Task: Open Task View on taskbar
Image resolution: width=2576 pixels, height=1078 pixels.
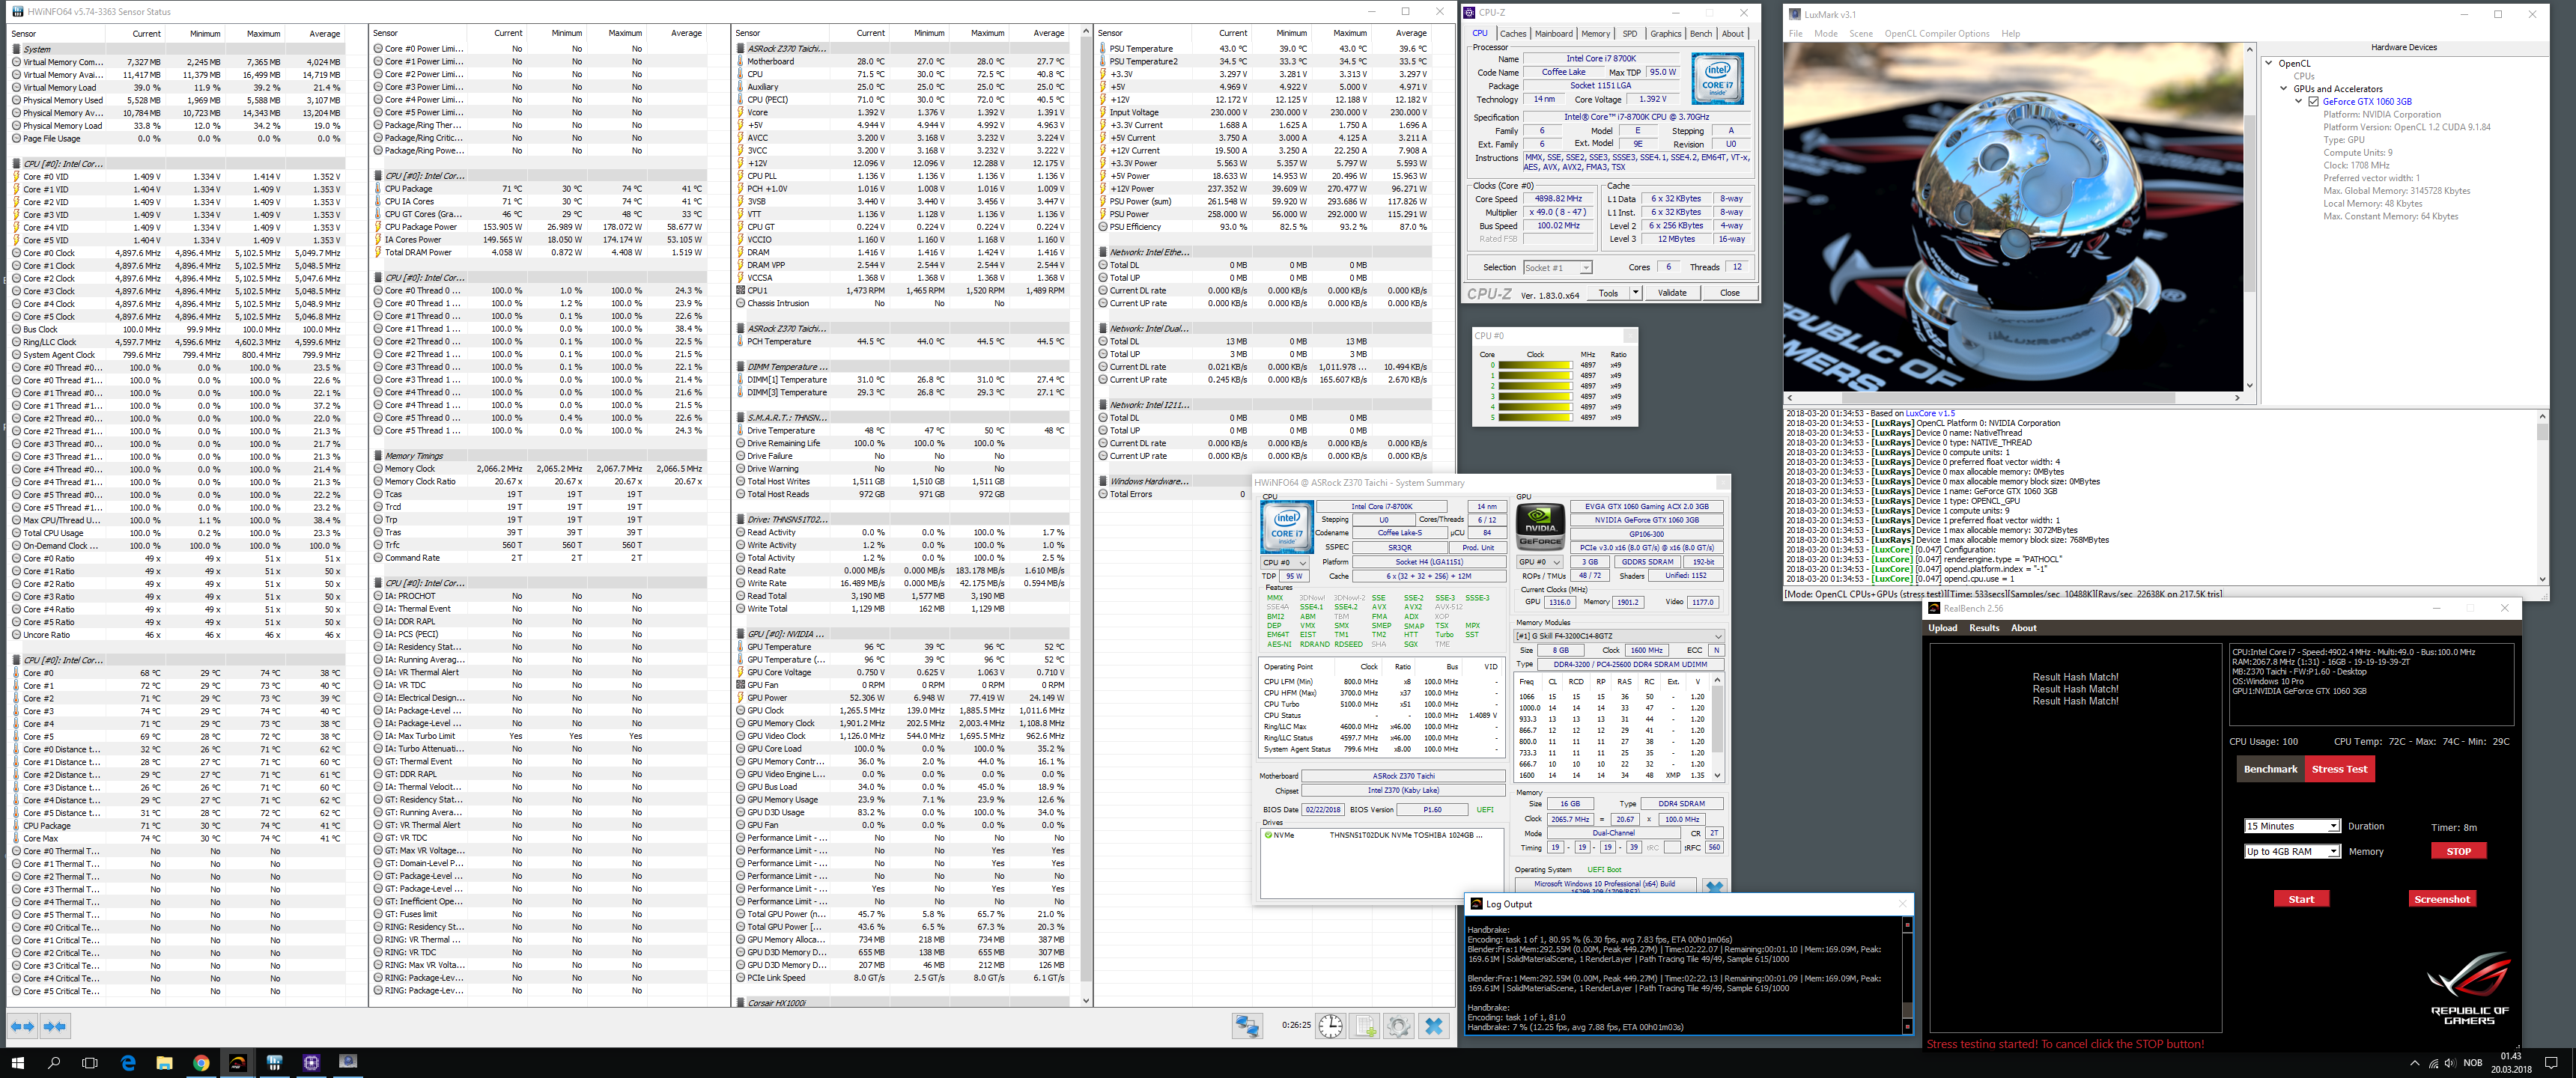Action: (90, 1063)
